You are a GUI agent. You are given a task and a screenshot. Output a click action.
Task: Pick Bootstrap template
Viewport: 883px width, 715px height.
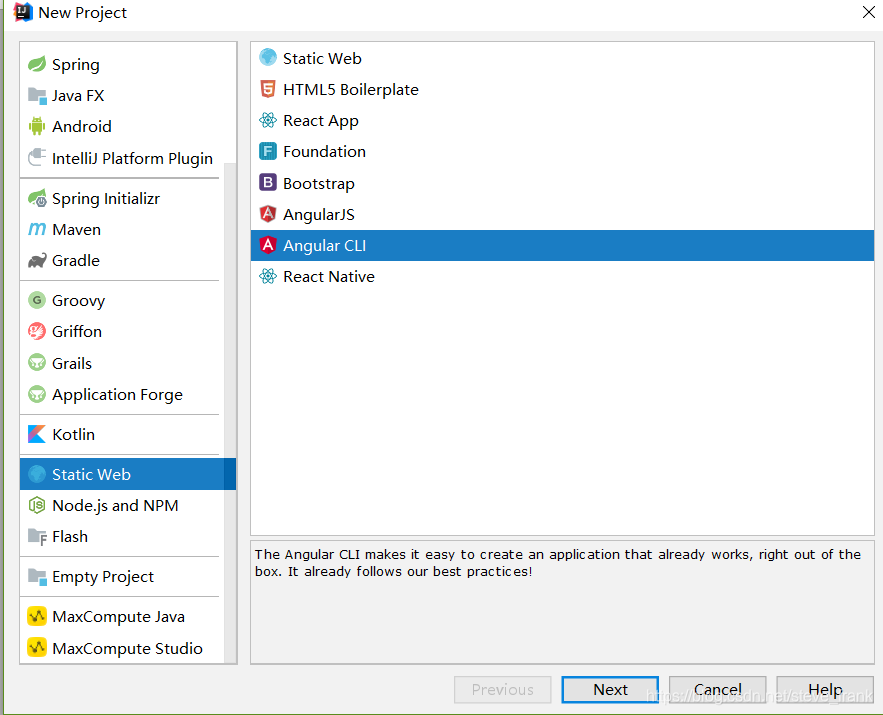point(562,183)
